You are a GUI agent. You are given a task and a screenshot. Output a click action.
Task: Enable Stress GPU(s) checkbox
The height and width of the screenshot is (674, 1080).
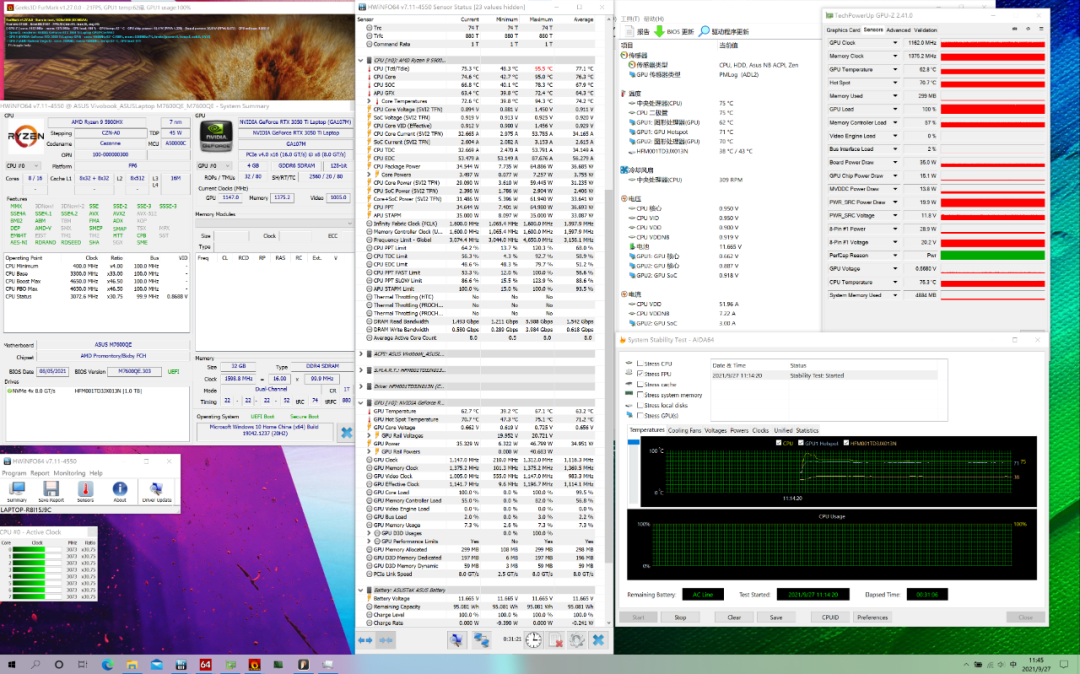(640, 416)
